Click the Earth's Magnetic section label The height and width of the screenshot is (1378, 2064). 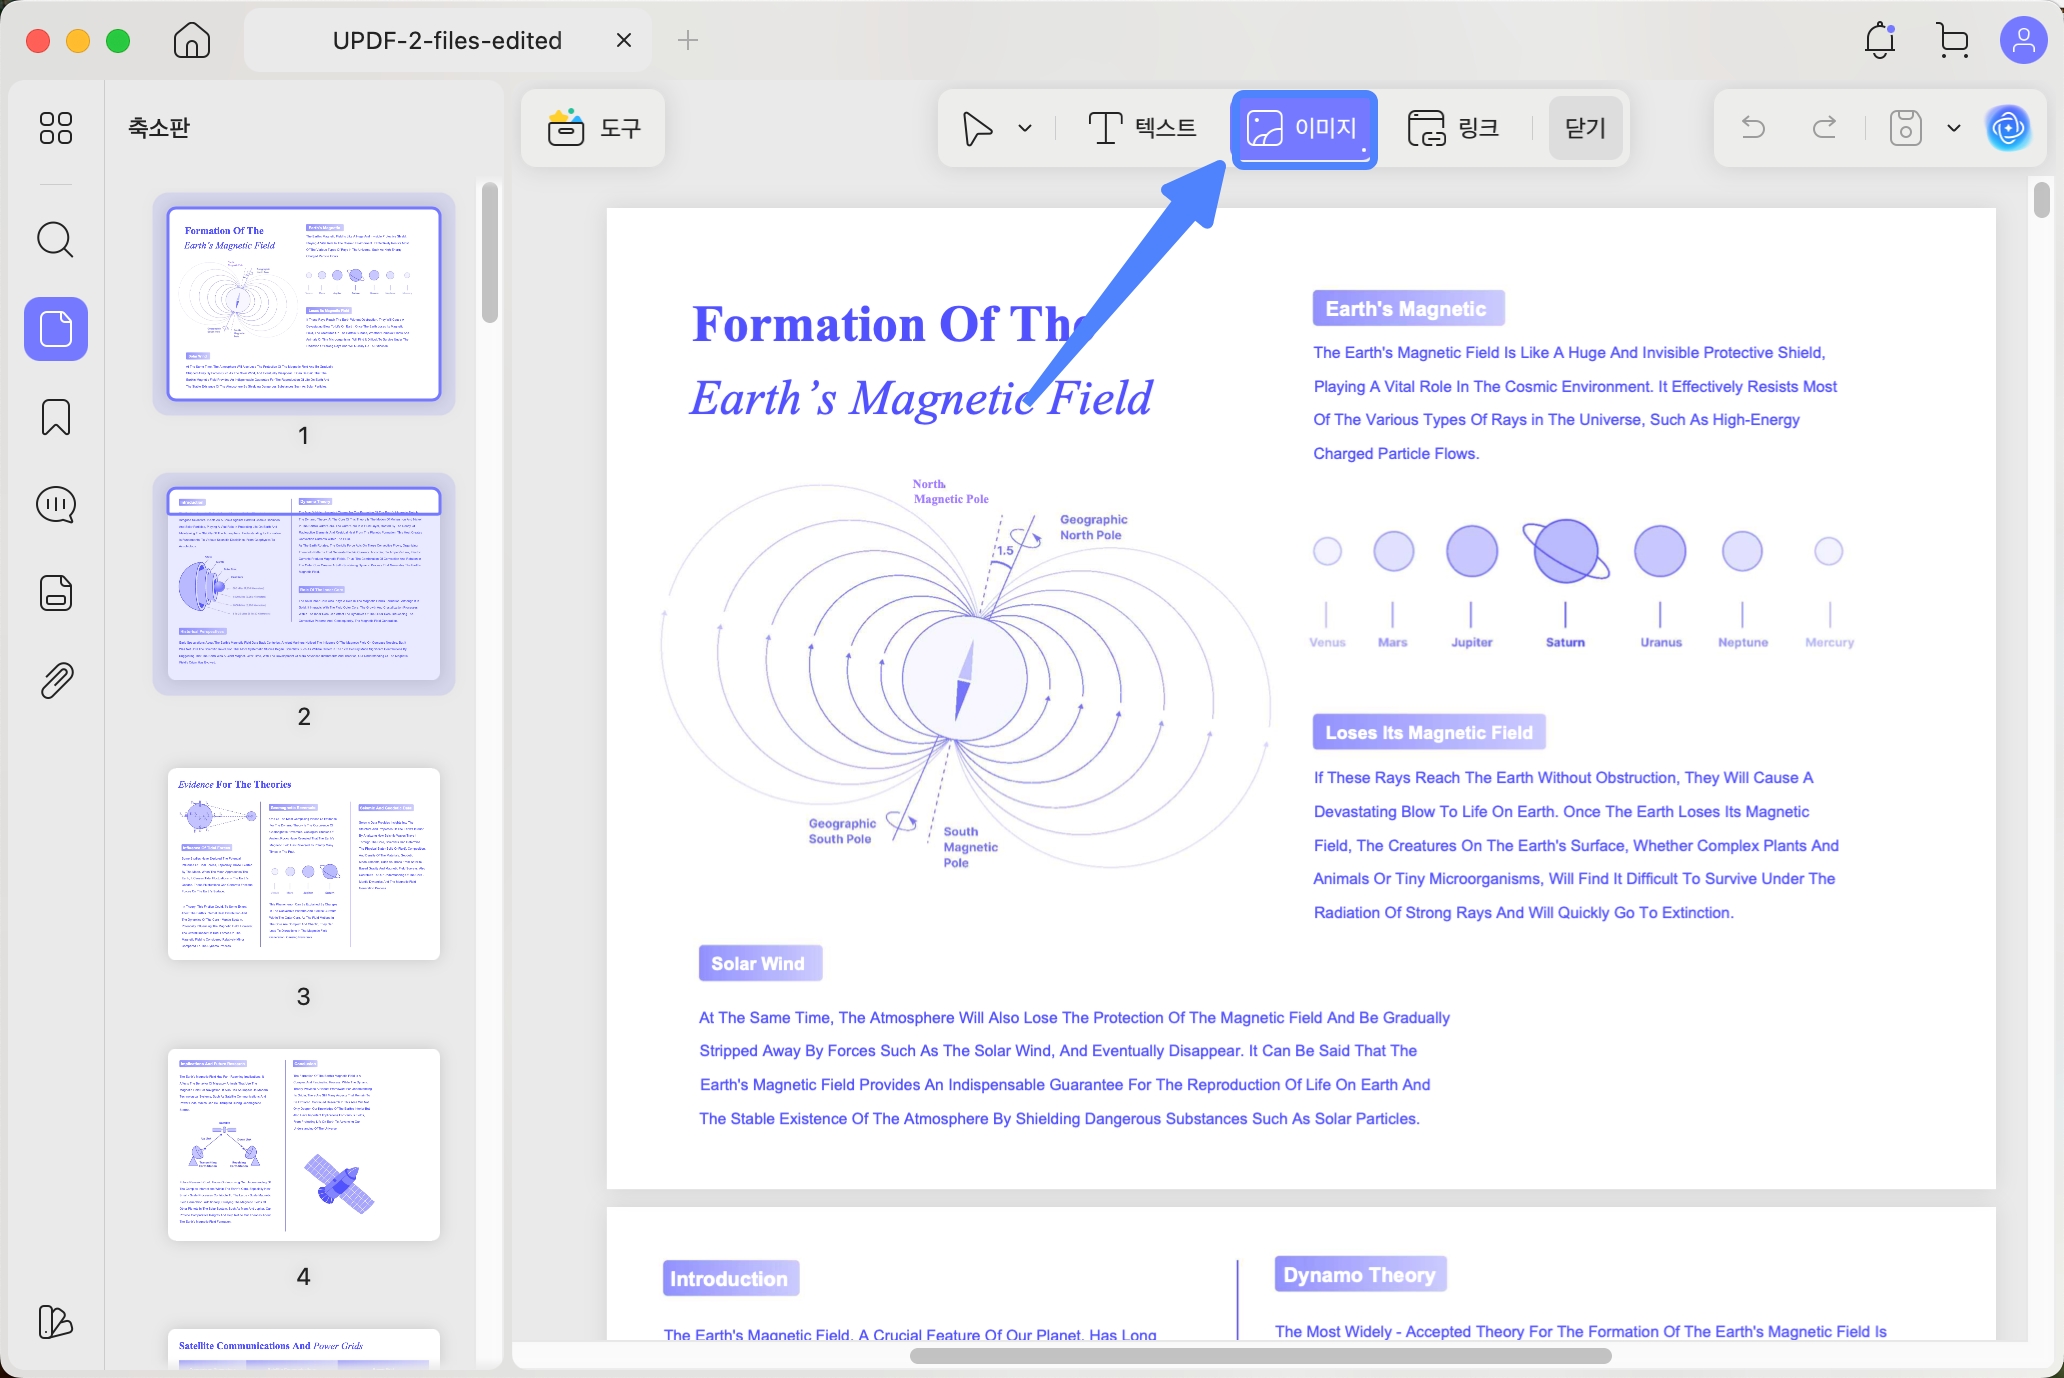[x=1408, y=308]
